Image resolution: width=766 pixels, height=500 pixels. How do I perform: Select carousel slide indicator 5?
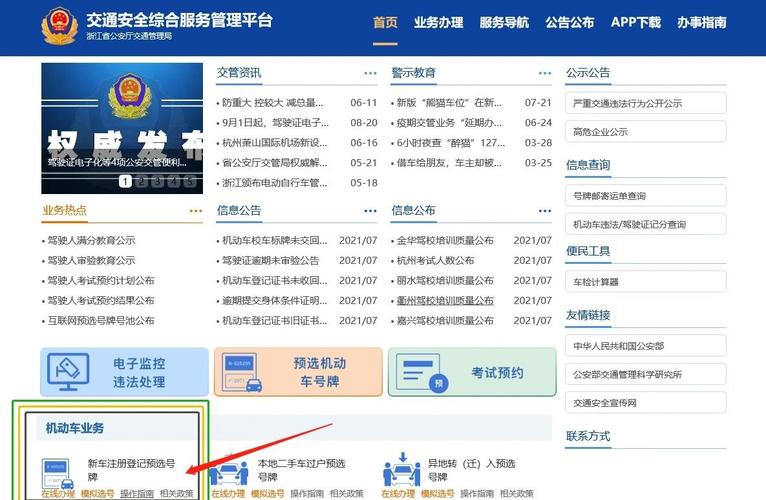(x=190, y=181)
